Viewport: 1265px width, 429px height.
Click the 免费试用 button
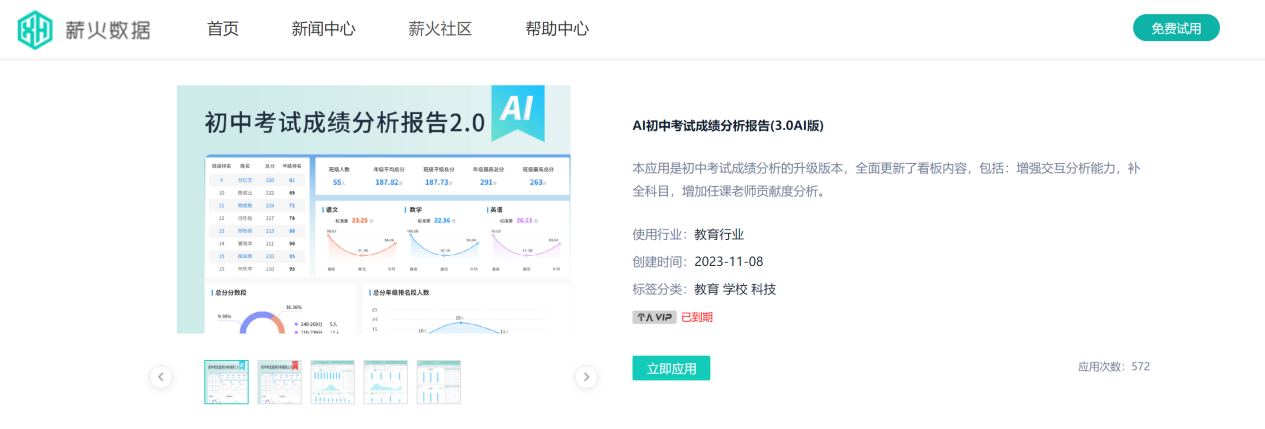1176,28
